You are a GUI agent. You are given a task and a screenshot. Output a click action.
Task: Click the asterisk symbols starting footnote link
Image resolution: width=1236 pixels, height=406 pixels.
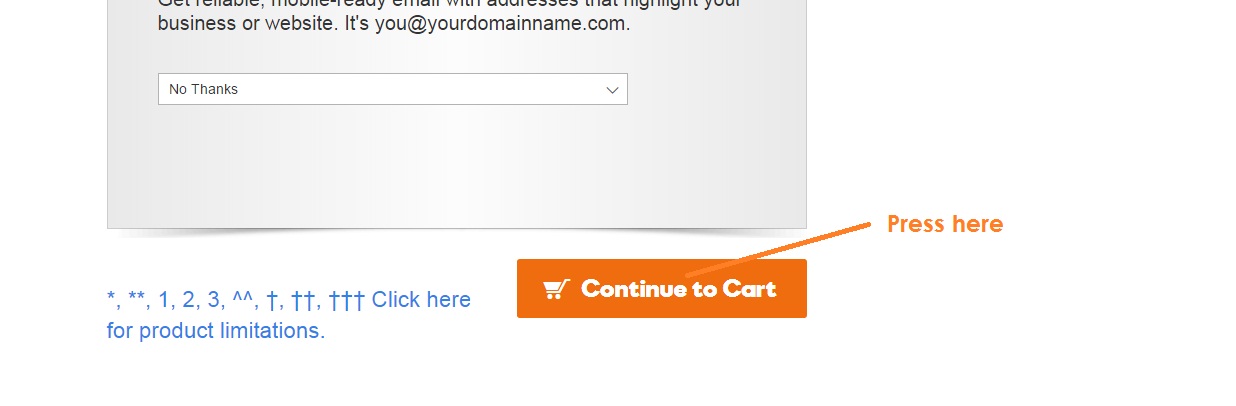pos(127,299)
